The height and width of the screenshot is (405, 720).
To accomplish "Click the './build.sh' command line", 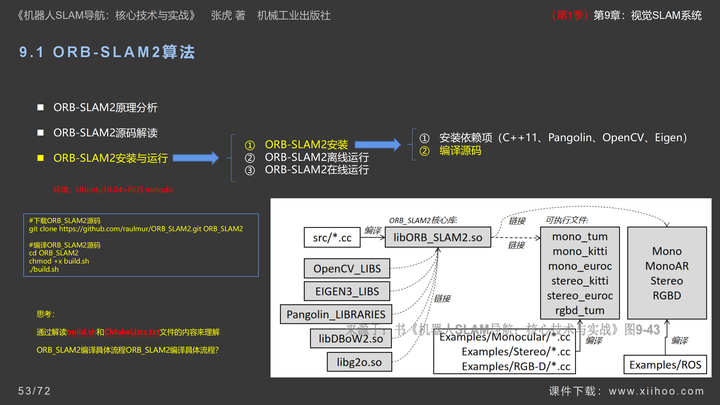I will pos(44,269).
